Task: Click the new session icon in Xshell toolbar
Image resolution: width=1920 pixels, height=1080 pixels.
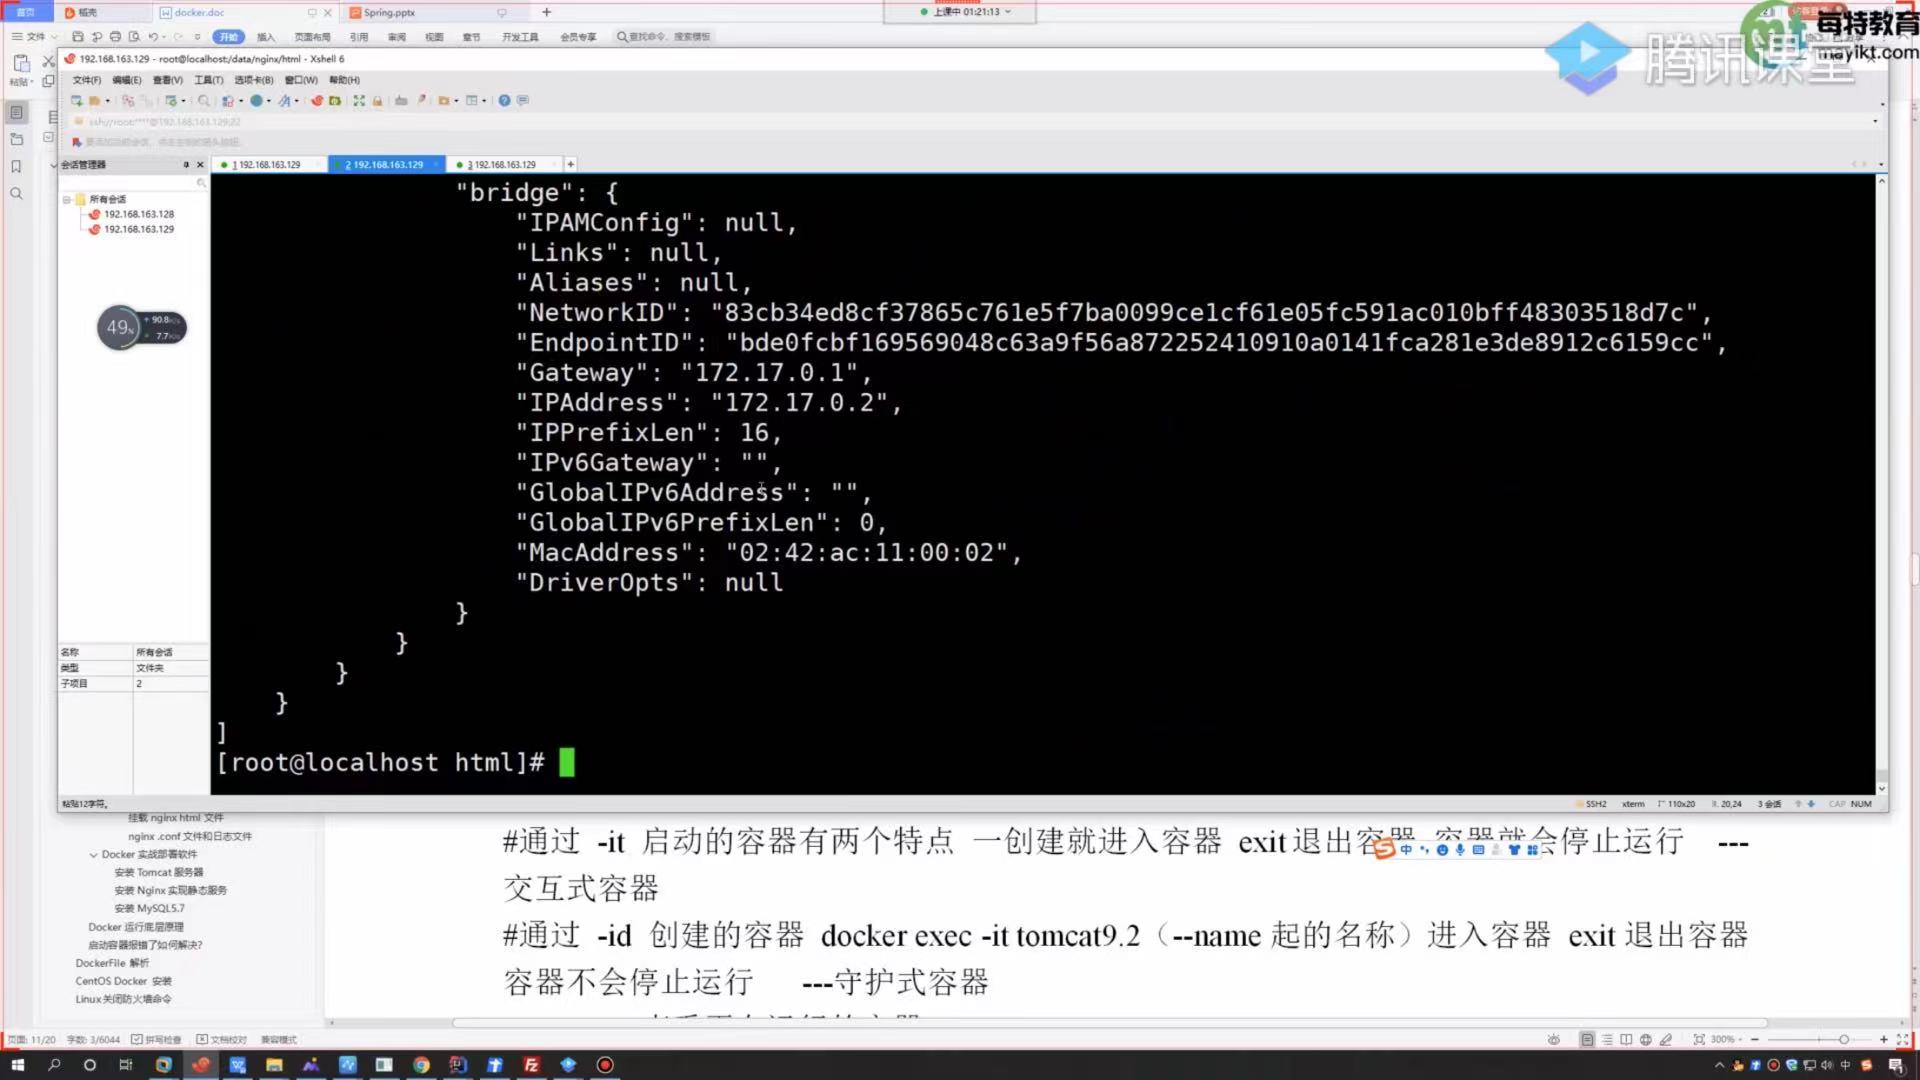Action: [x=76, y=100]
